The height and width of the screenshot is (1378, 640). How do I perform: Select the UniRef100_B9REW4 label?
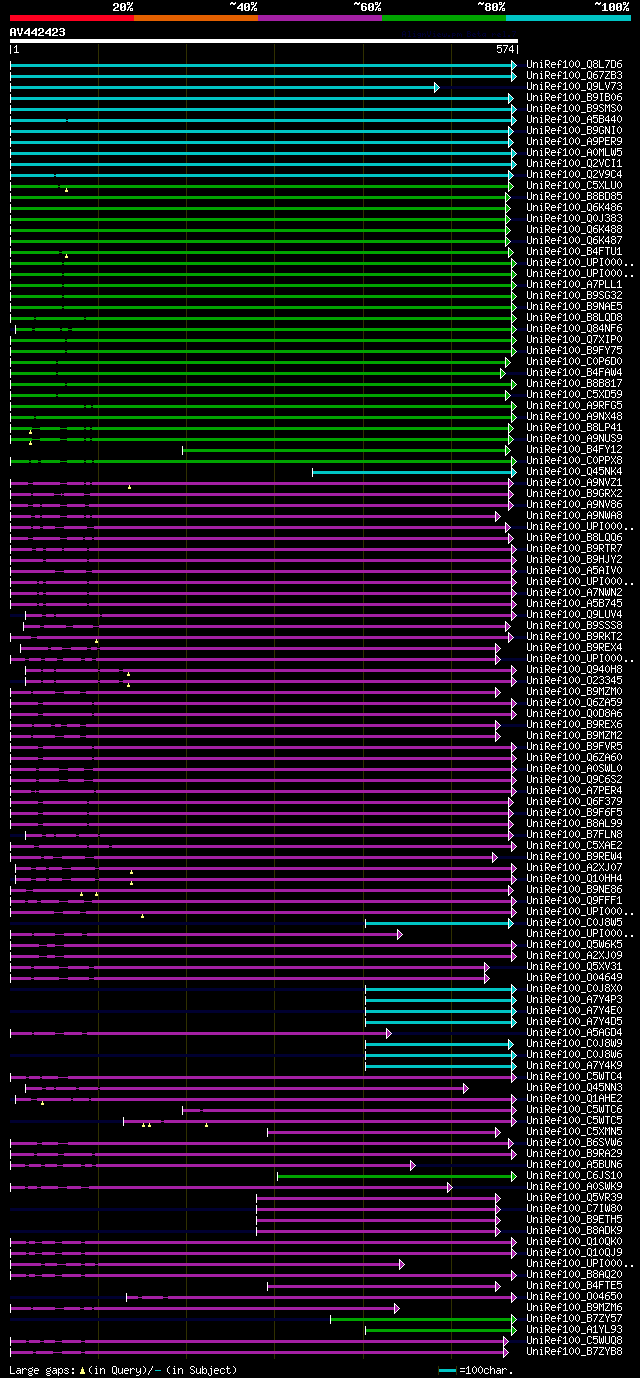[574, 857]
